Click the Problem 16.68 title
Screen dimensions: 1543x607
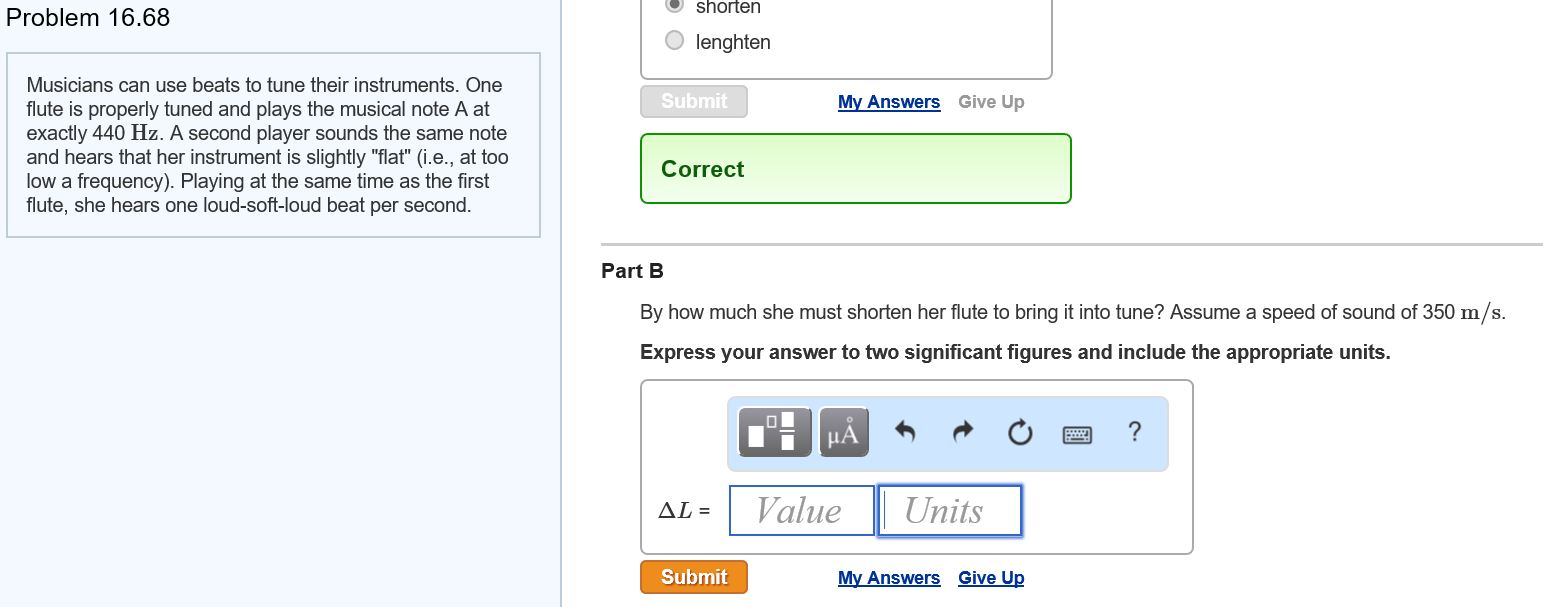click(x=88, y=18)
